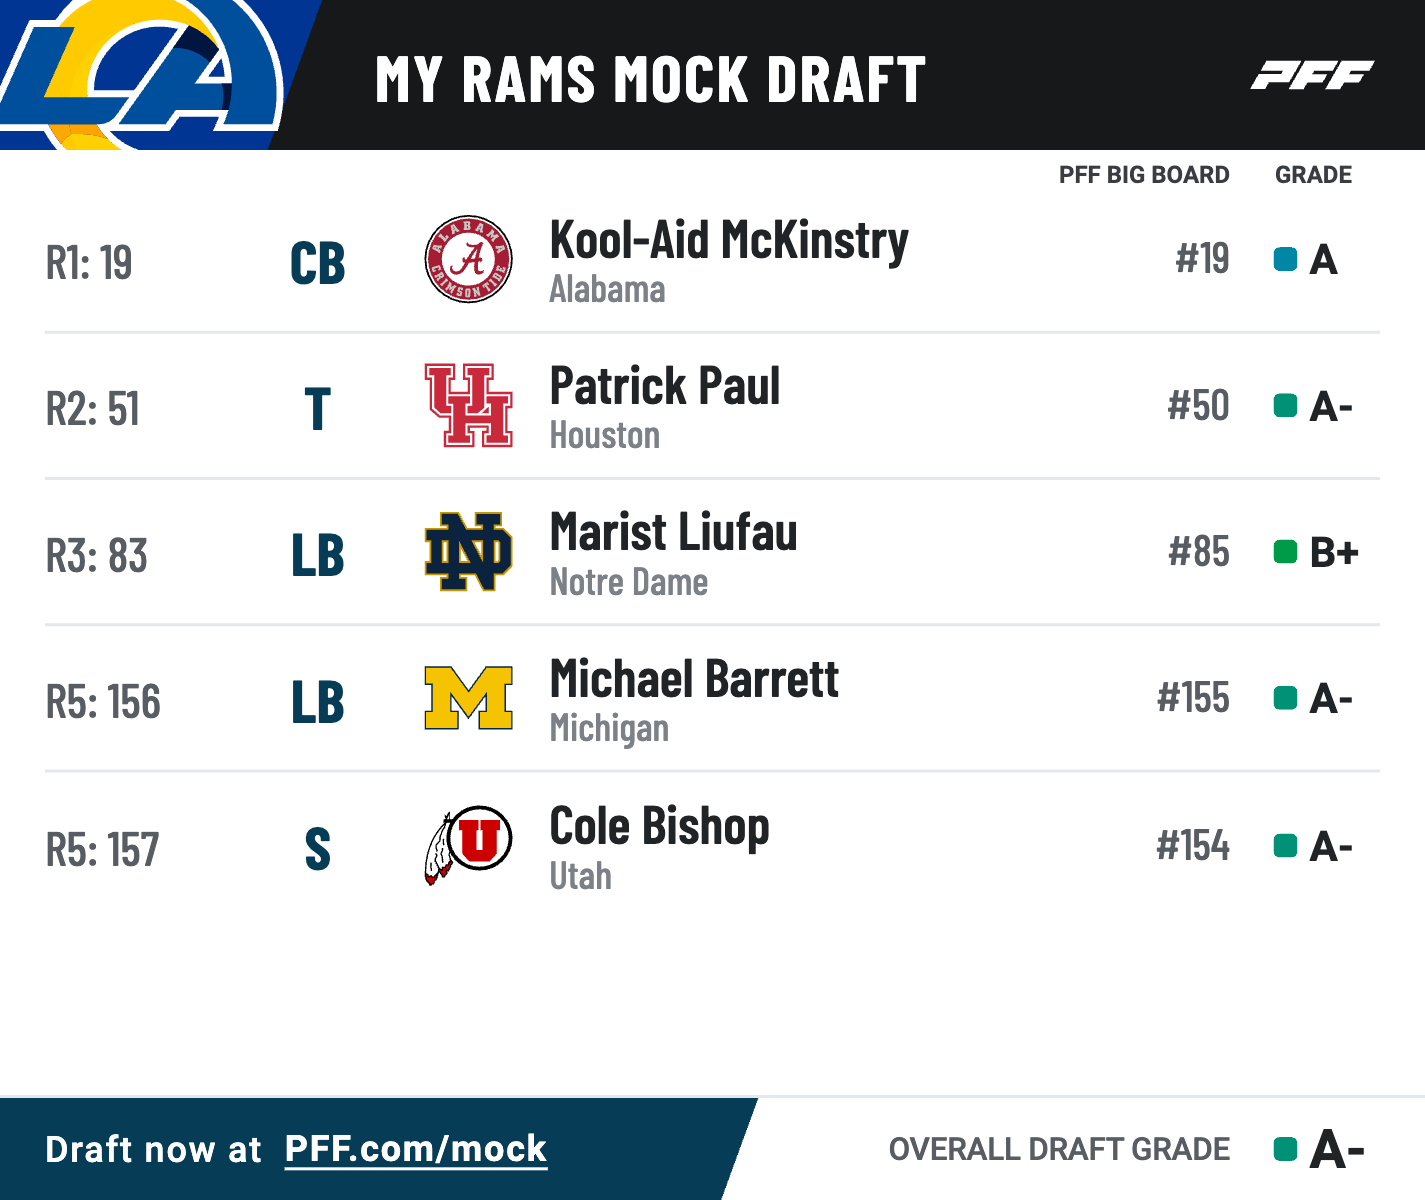Click the green swatch beside B+ grade
1425x1200 pixels.
(x=1285, y=552)
